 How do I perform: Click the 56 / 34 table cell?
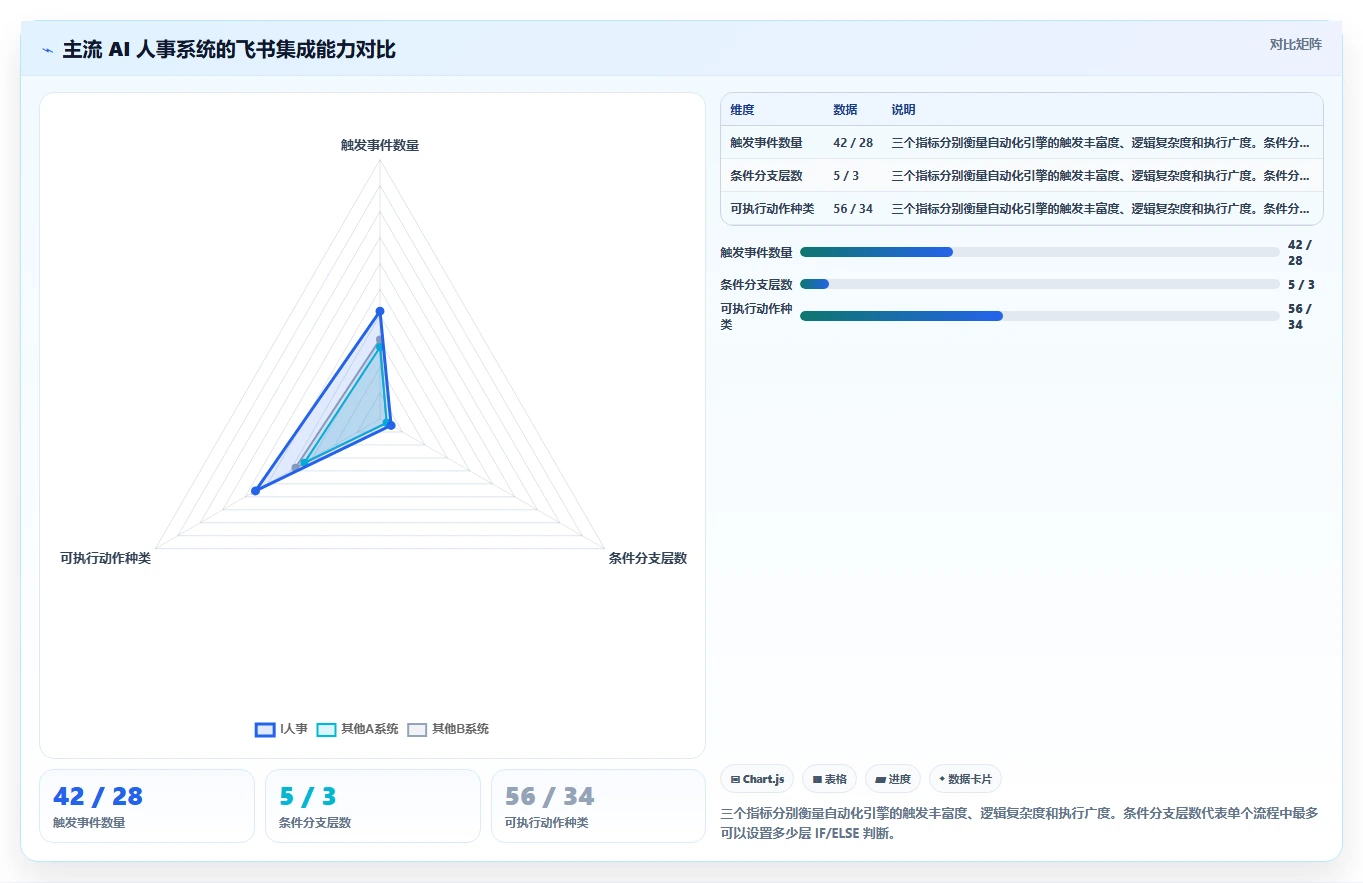click(x=853, y=209)
